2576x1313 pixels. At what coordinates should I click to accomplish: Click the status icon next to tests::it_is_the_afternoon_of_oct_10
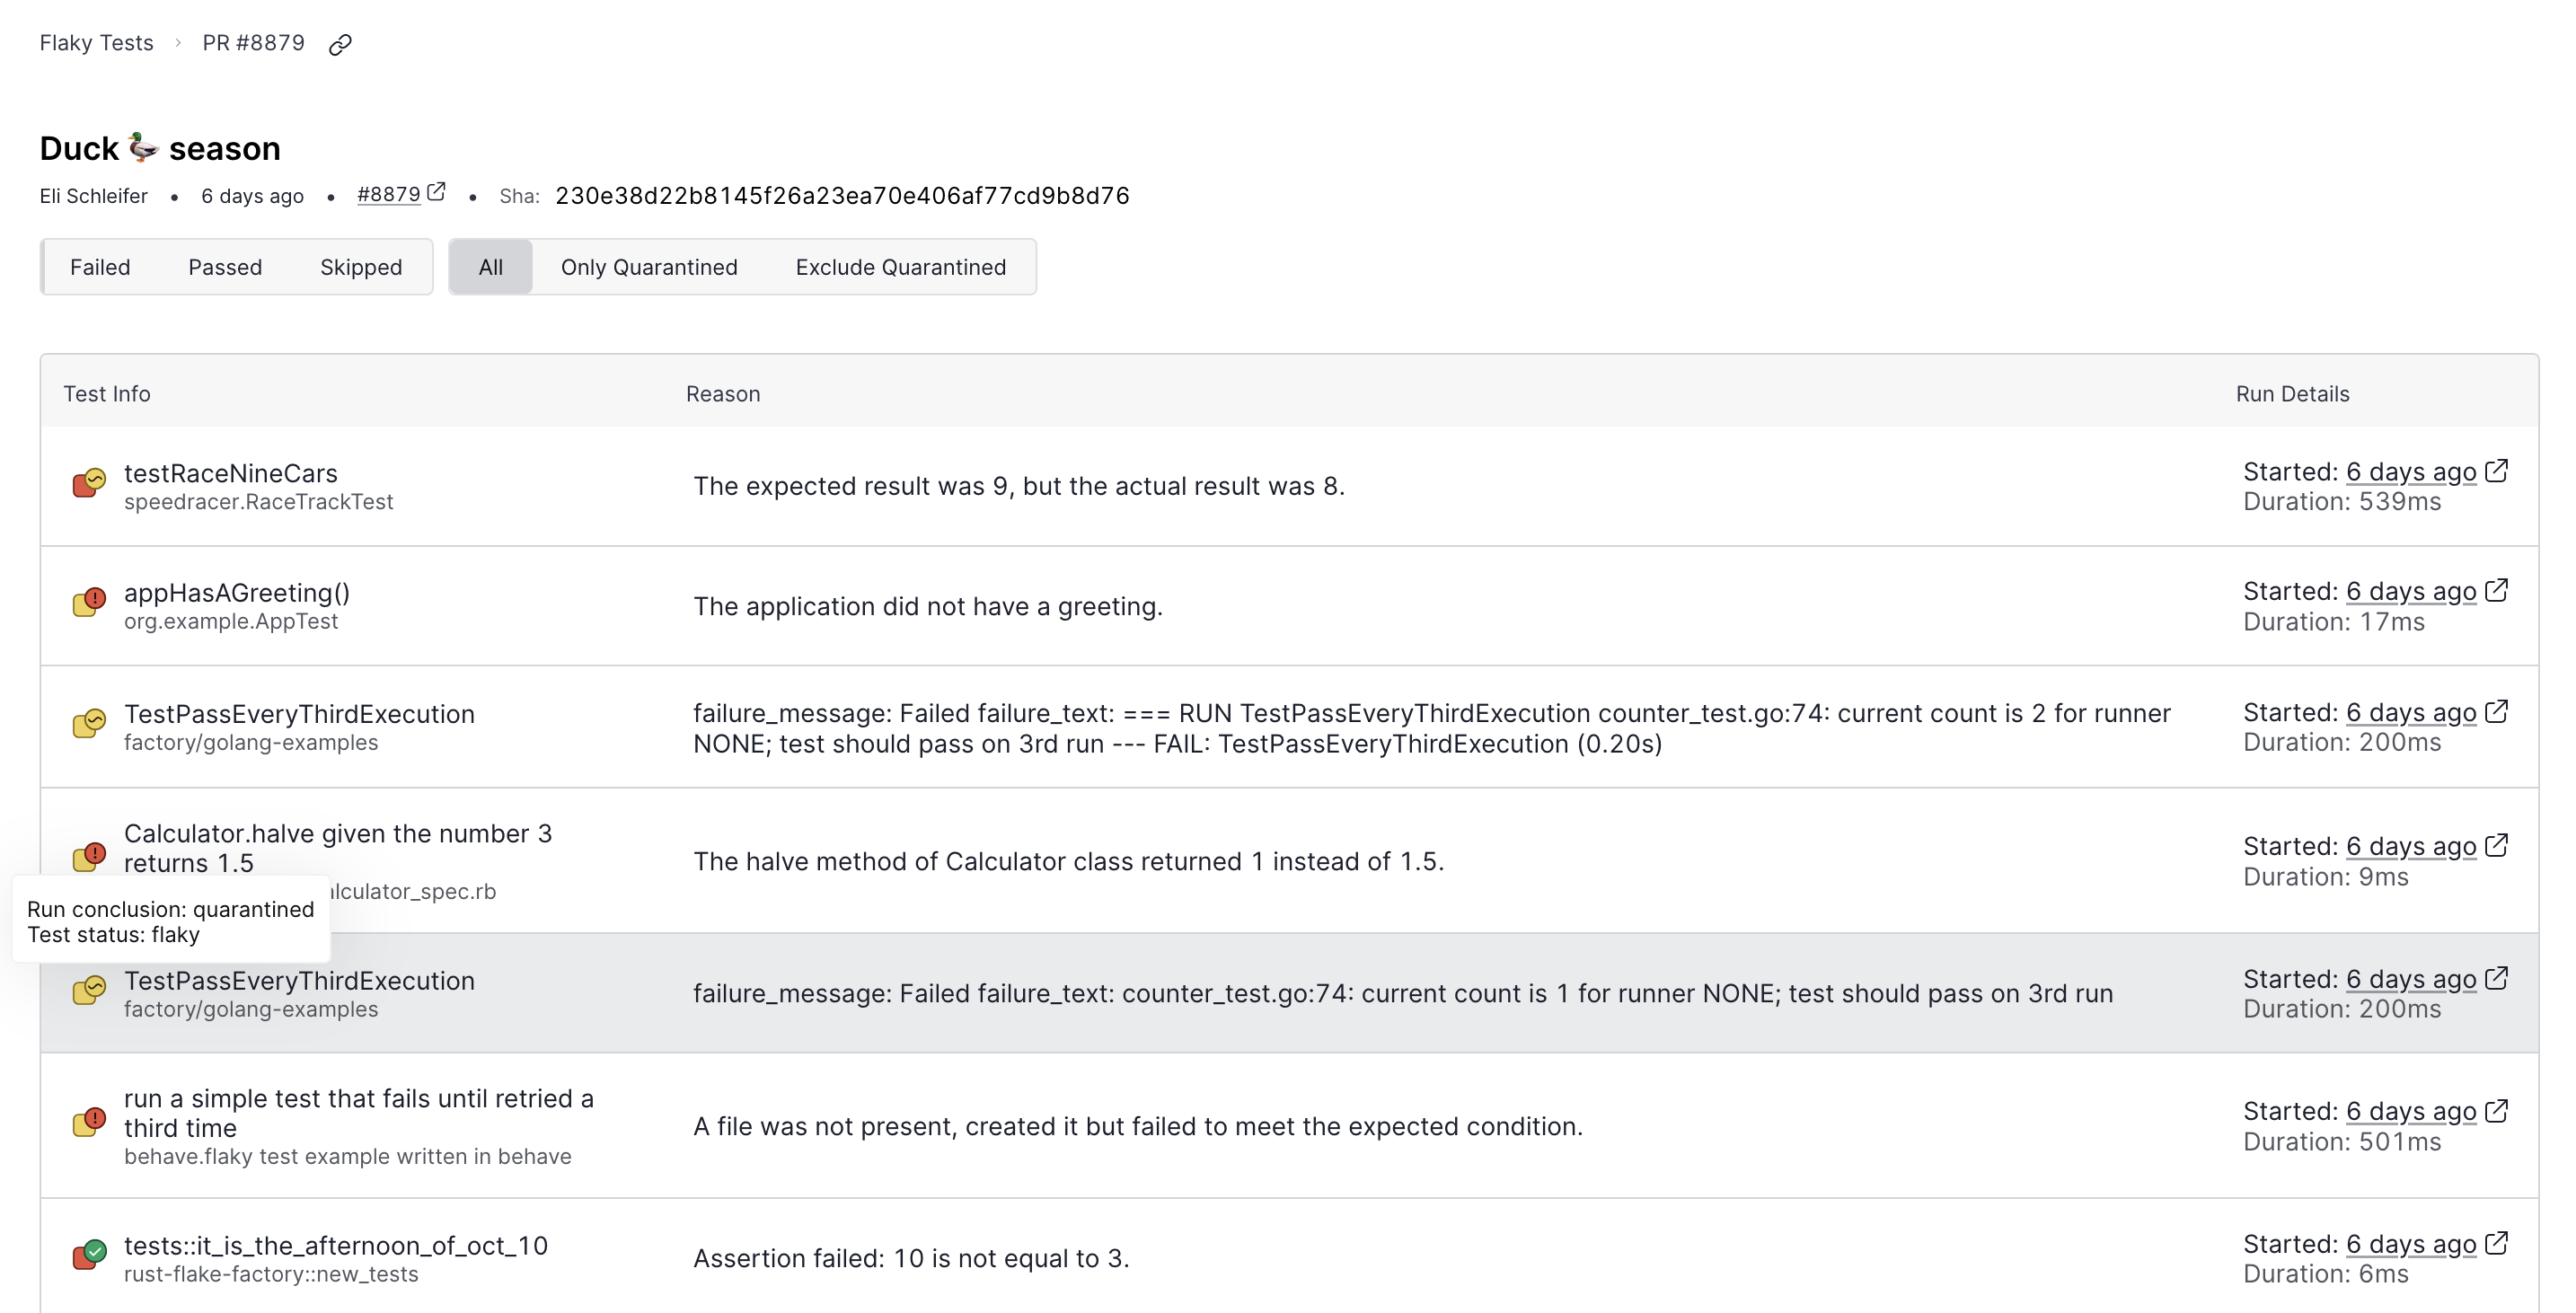pos(89,1254)
